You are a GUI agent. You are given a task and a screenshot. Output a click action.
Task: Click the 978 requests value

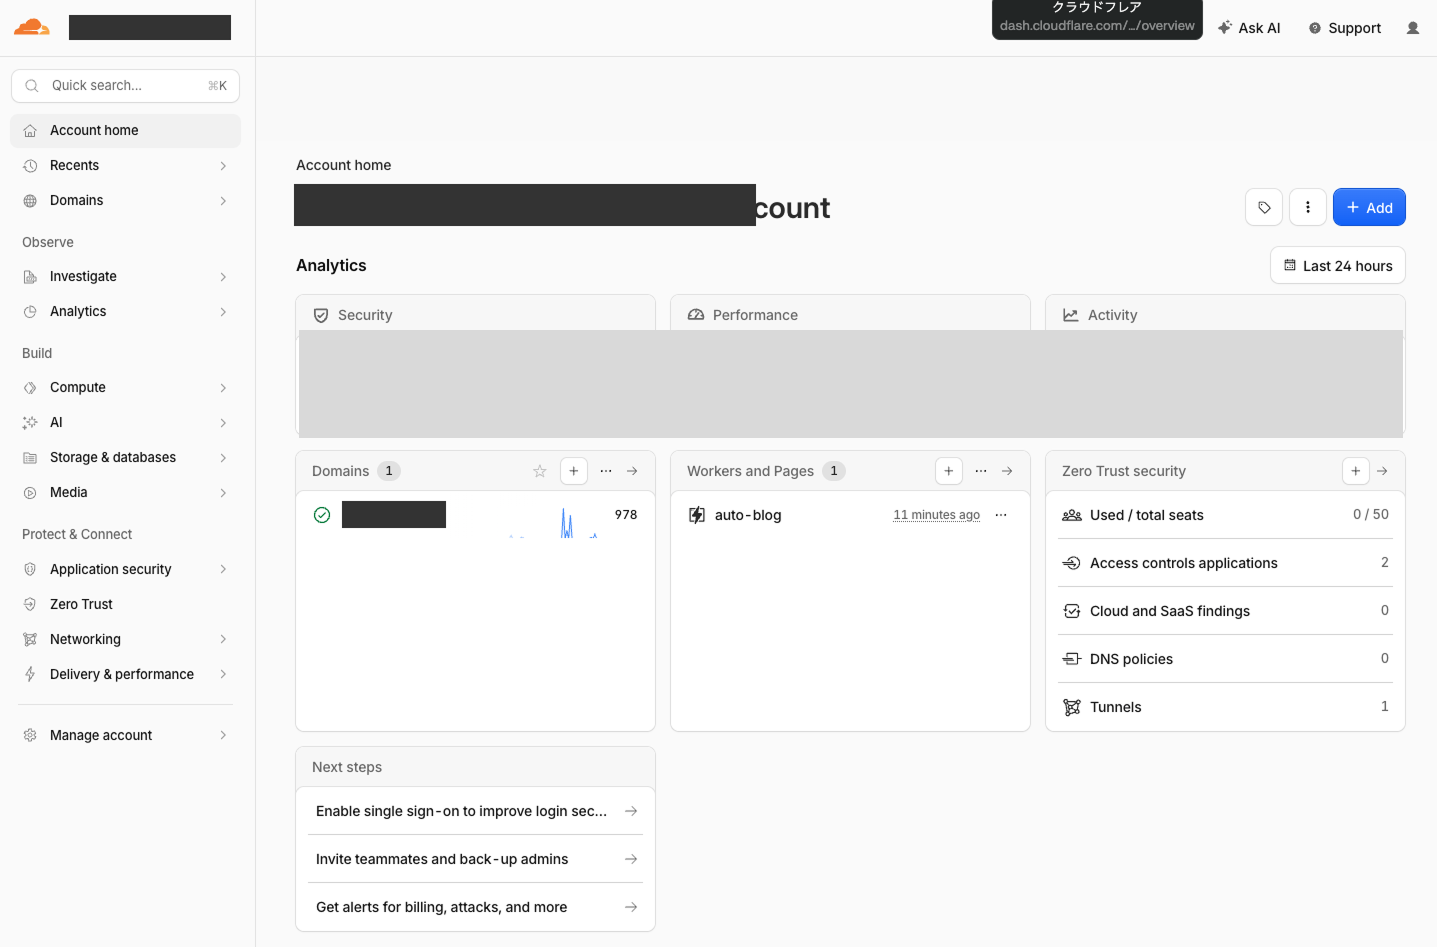(626, 514)
